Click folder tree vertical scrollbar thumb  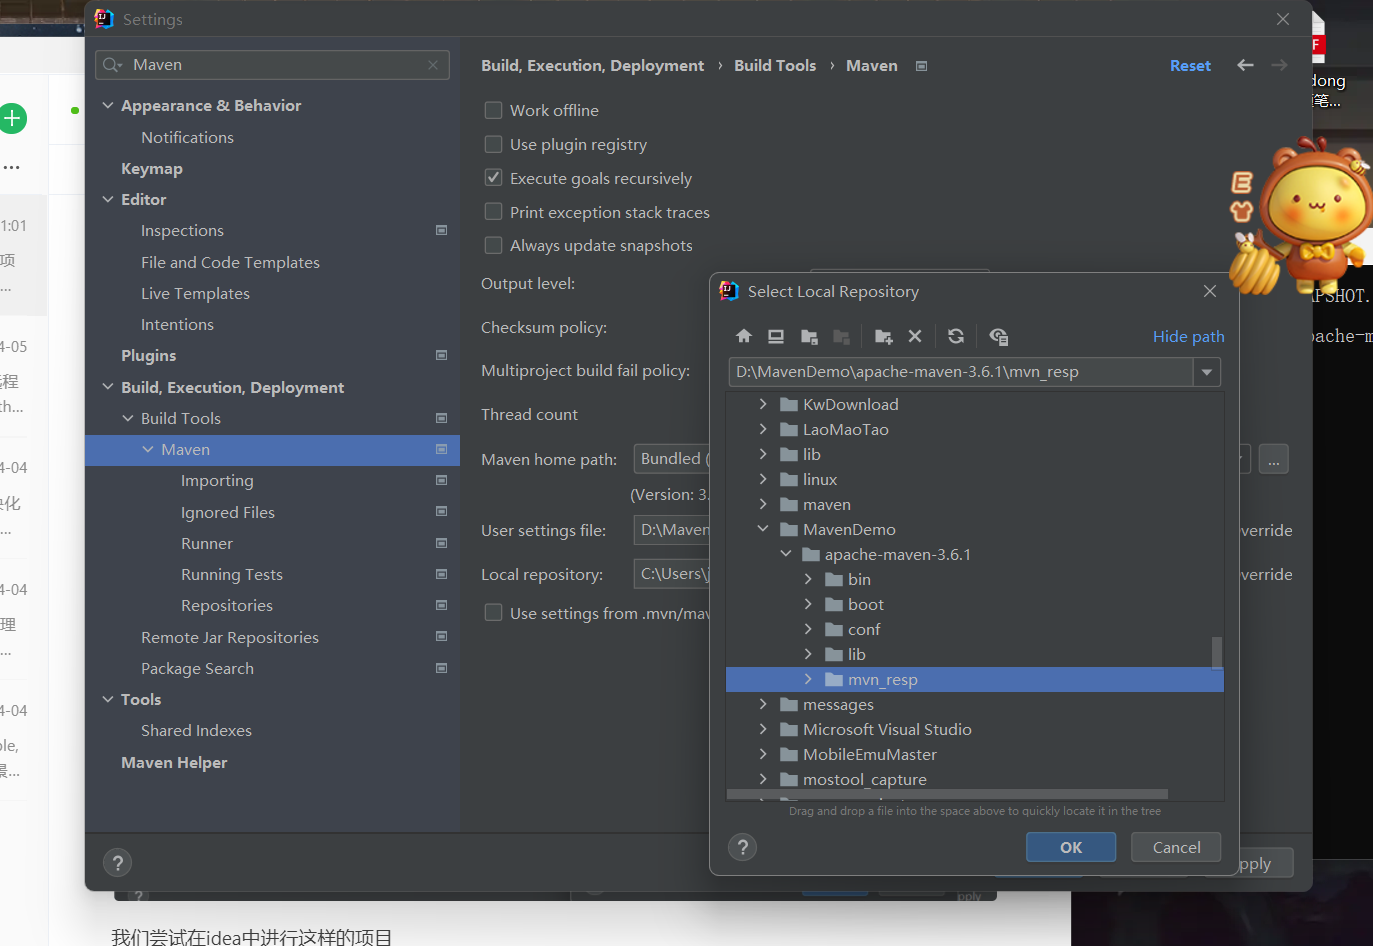tap(1217, 652)
